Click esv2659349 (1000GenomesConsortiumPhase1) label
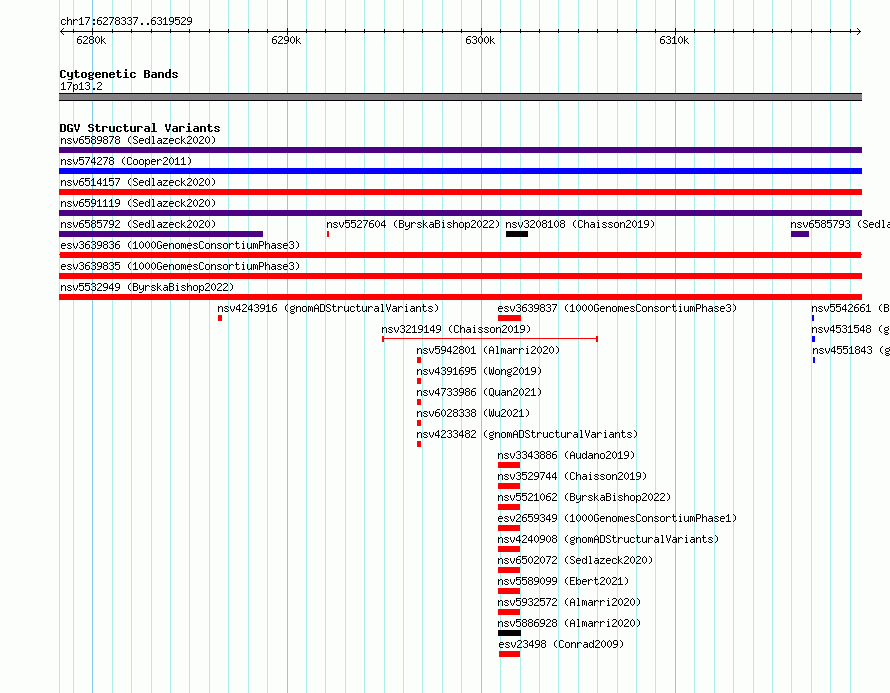 pos(617,518)
